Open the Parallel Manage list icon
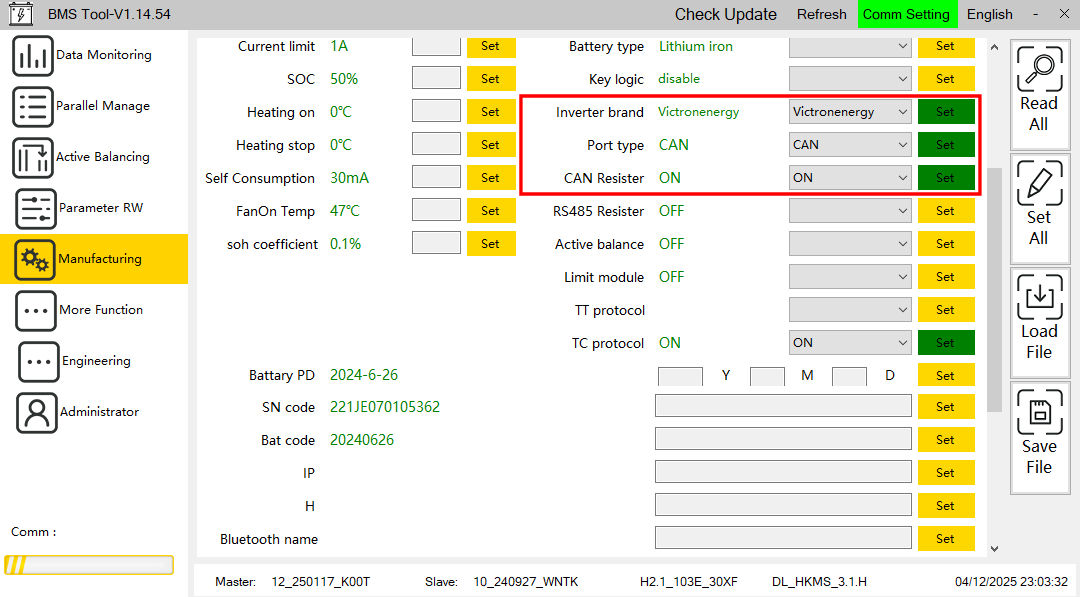 point(33,106)
